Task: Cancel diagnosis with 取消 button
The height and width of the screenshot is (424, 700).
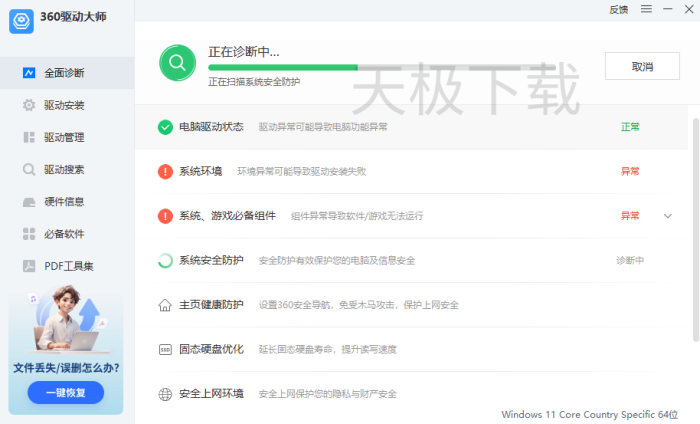Action: [x=642, y=66]
